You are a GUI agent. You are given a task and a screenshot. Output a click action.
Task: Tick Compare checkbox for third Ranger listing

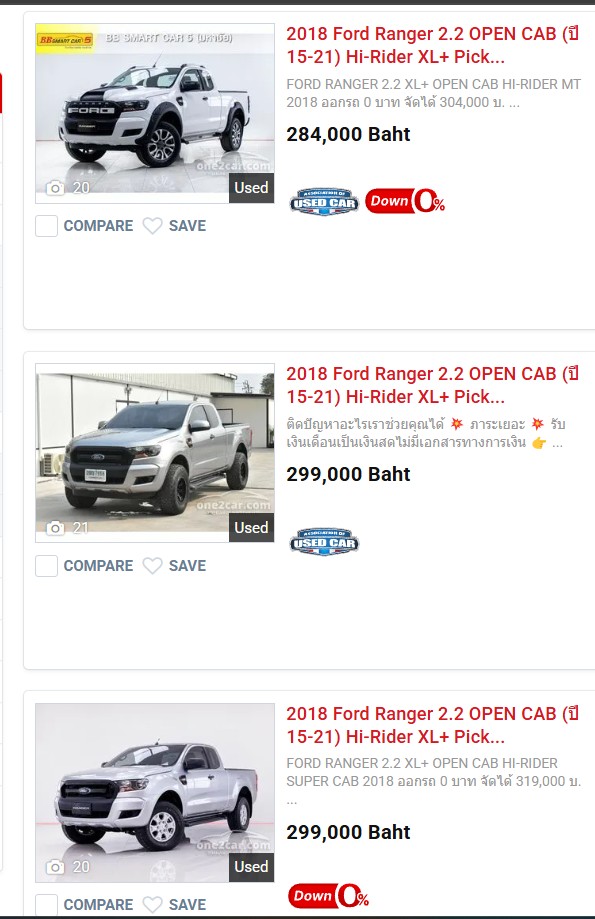pyautogui.click(x=46, y=904)
